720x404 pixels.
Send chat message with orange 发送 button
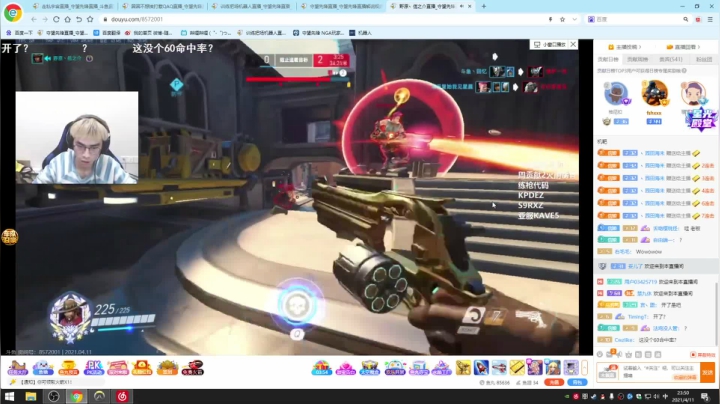[x=707, y=372]
